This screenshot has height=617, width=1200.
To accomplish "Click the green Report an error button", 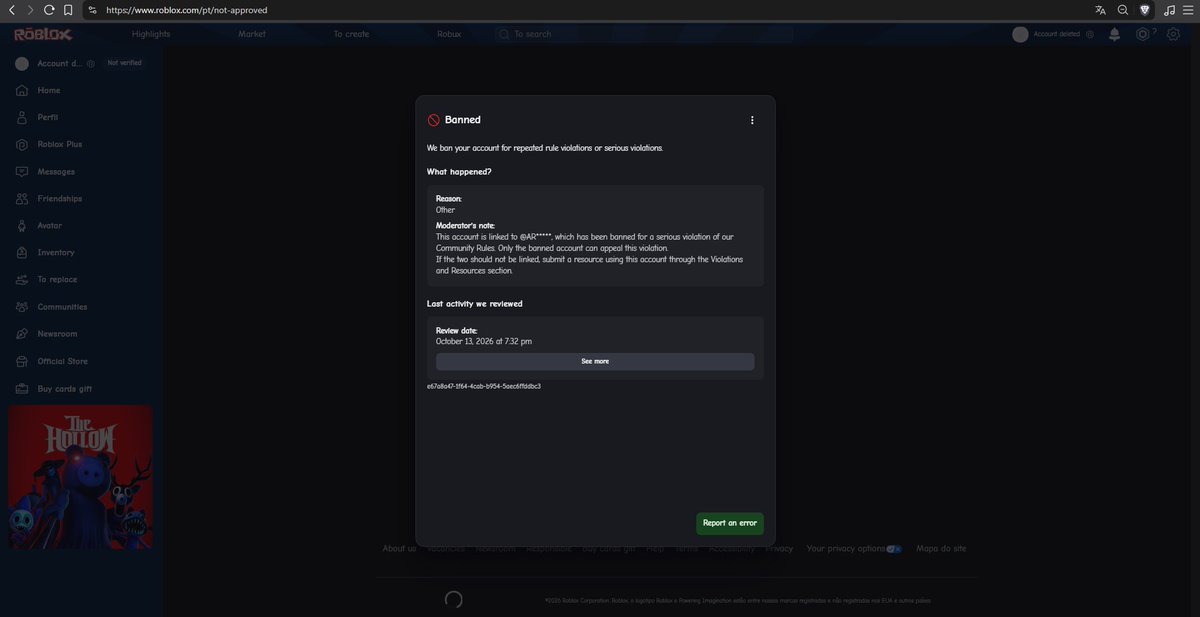I will (x=730, y=523).
